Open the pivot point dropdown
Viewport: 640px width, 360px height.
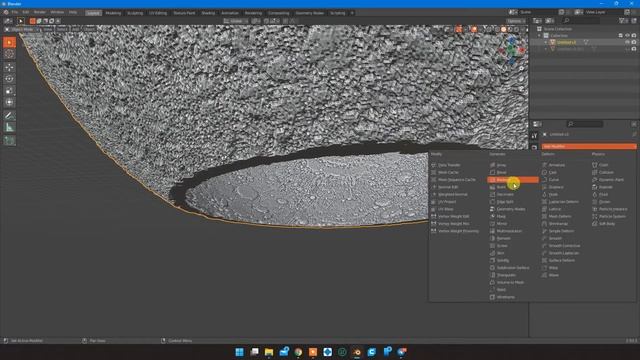pos(256,21)
